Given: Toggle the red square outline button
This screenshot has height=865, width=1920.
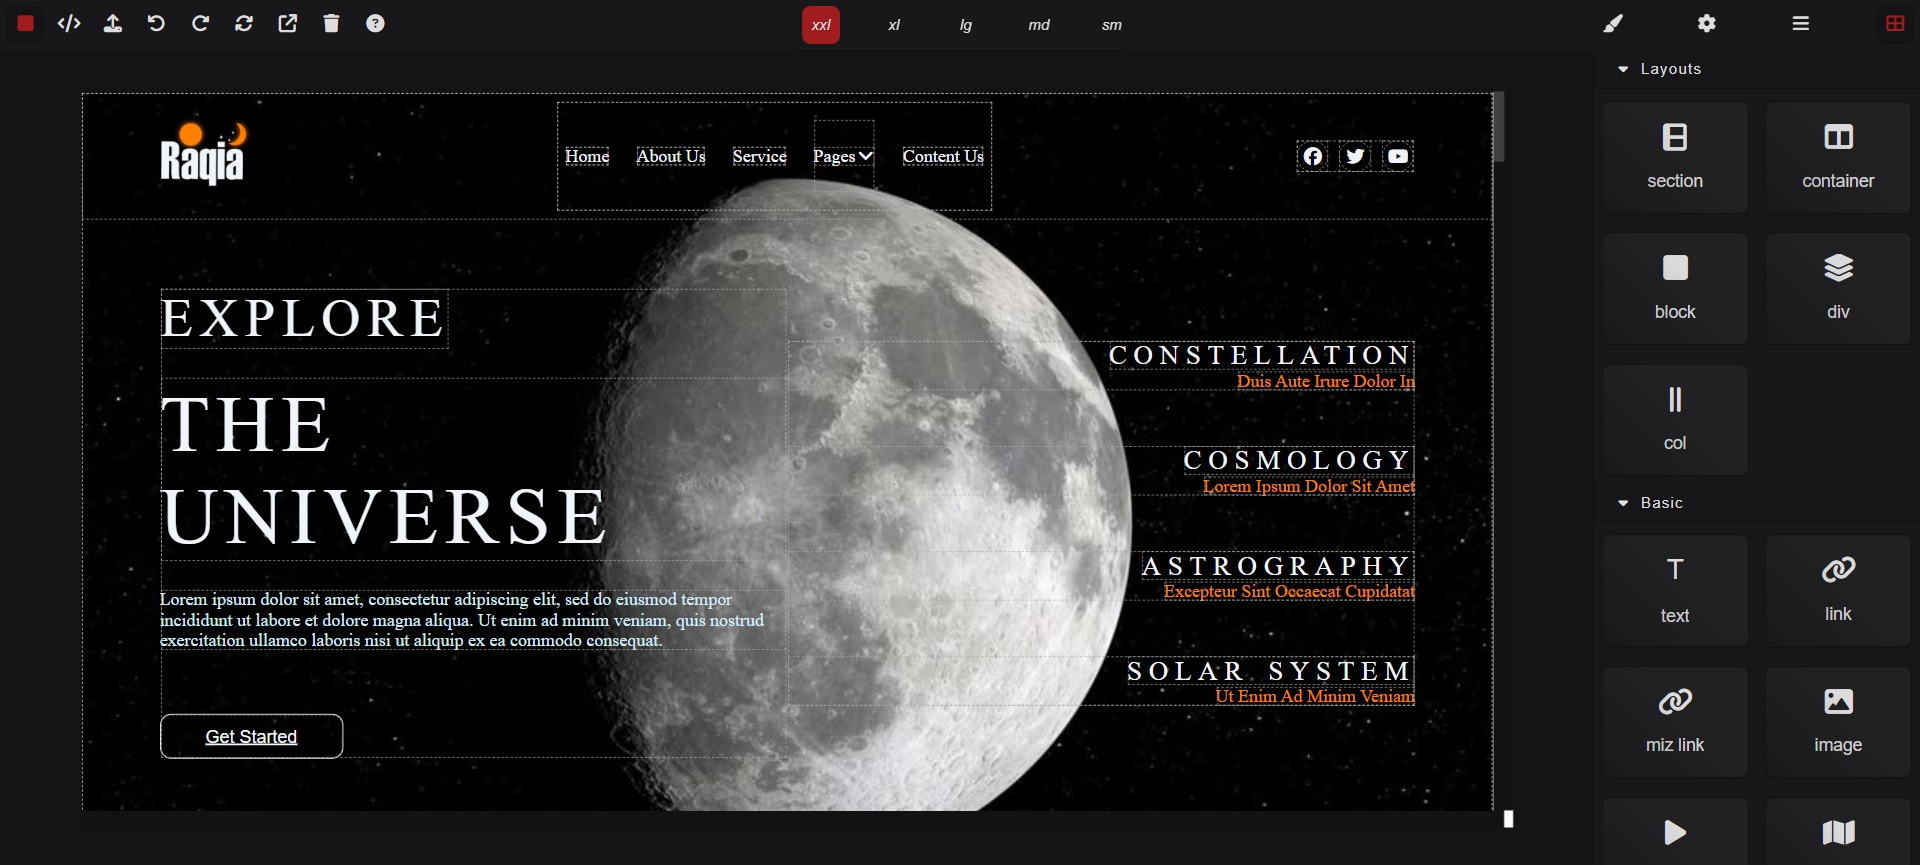Looking at the screenshot, I should tap(26, 24).
